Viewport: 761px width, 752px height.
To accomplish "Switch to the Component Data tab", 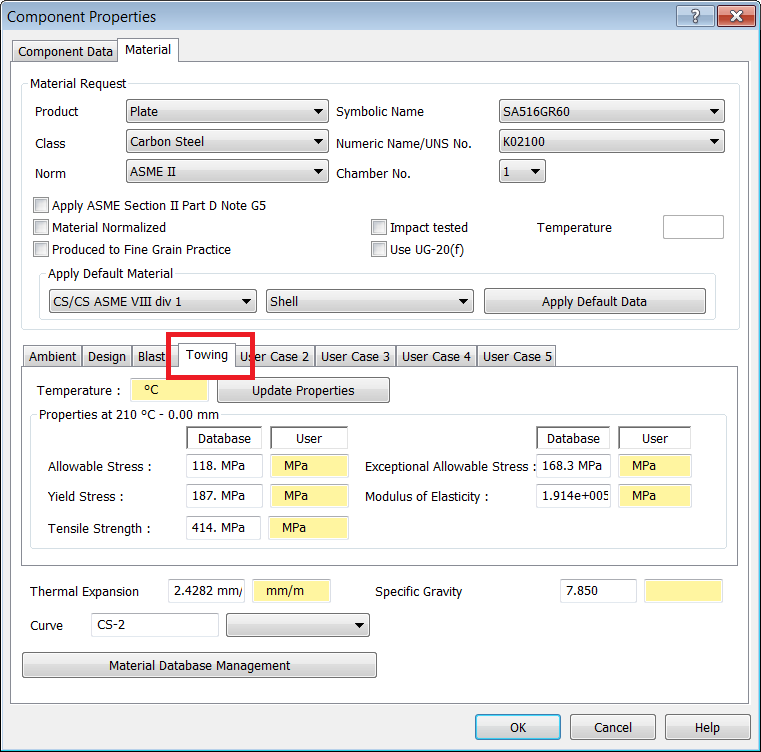I will [66, 52].
